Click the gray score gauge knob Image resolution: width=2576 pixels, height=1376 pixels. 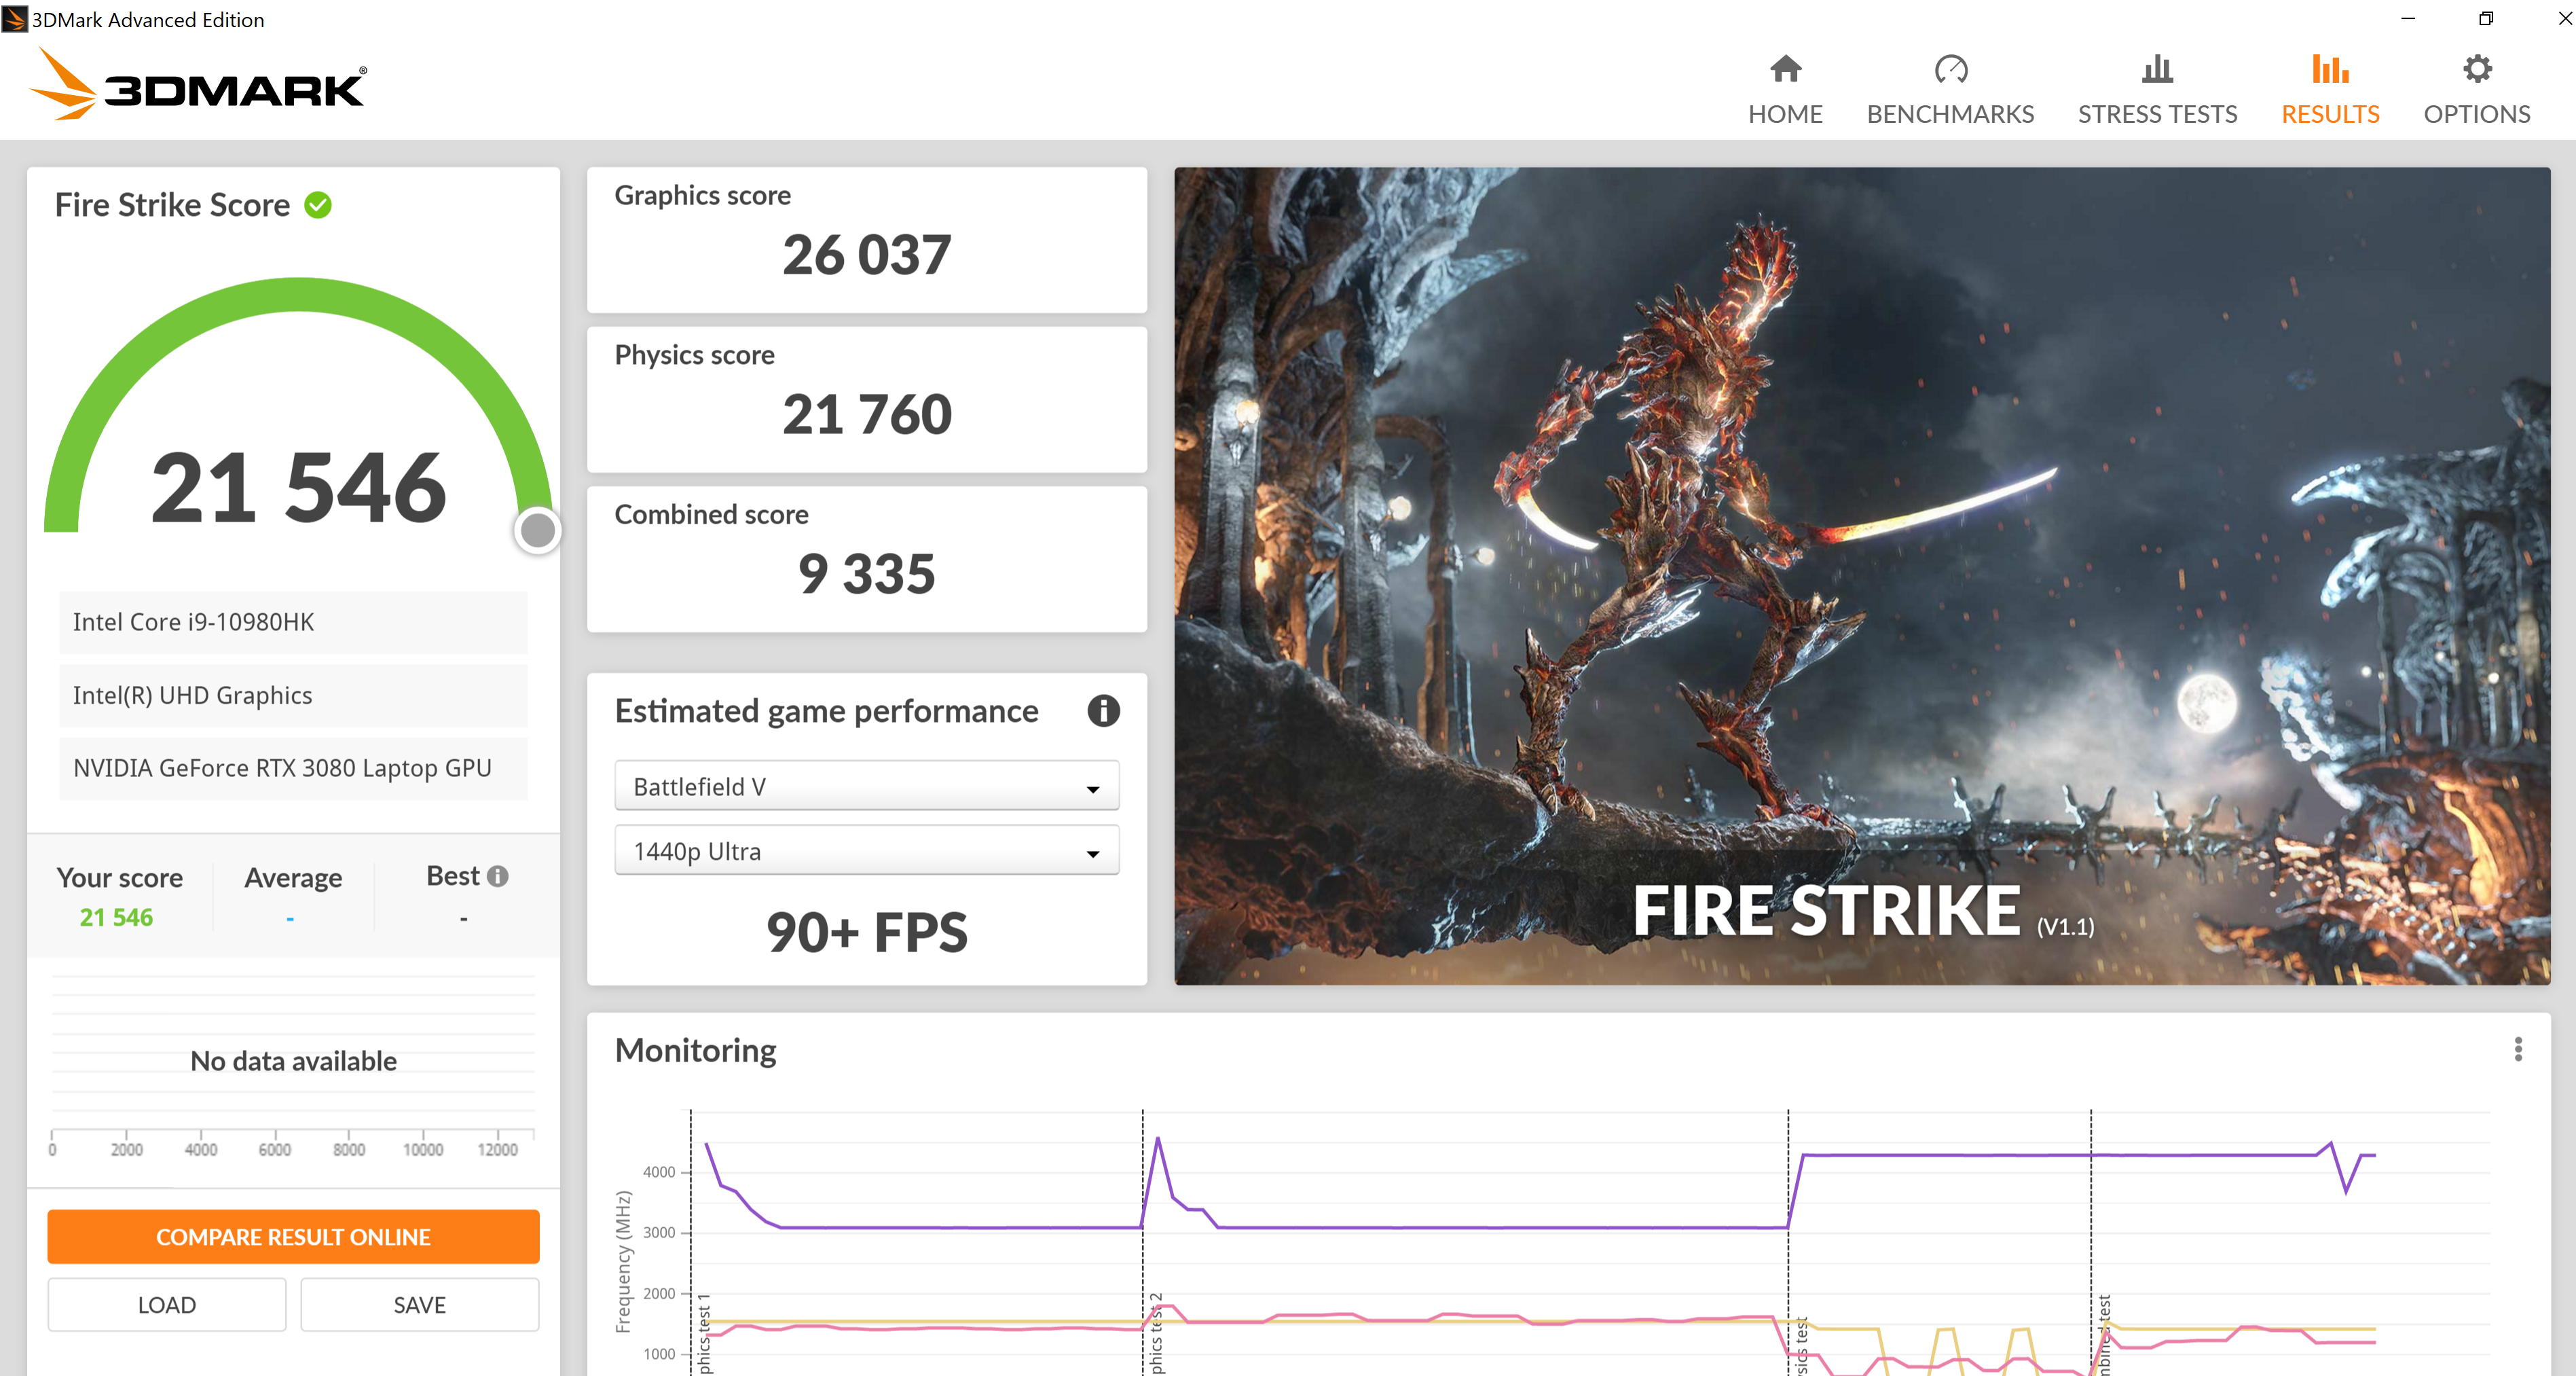click(538, 530)
